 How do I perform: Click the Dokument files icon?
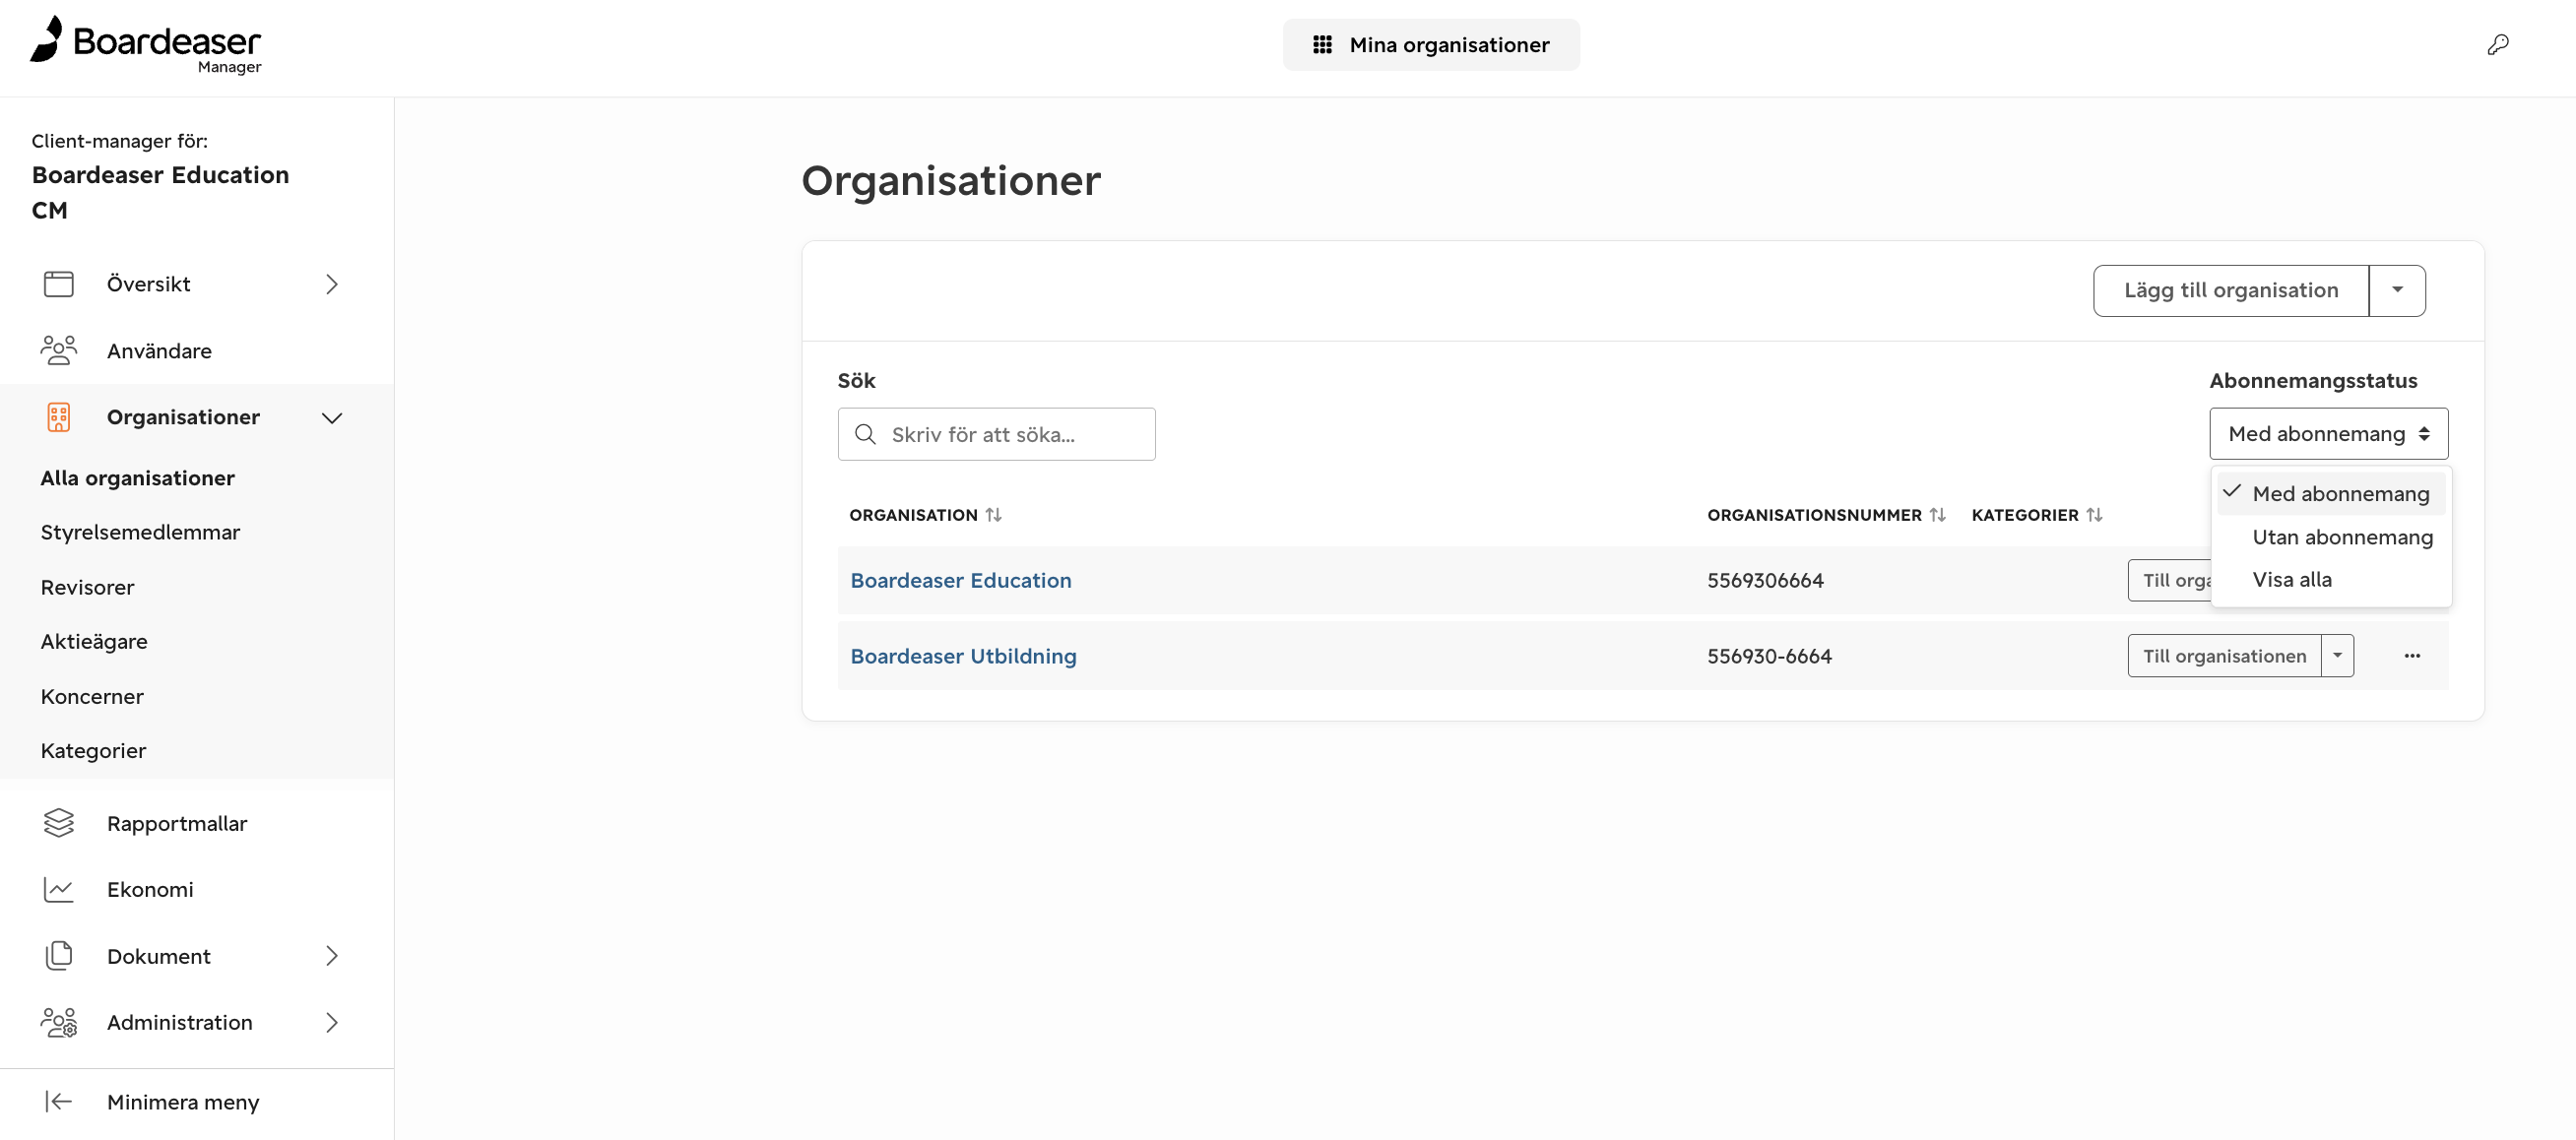pos(59,955)
